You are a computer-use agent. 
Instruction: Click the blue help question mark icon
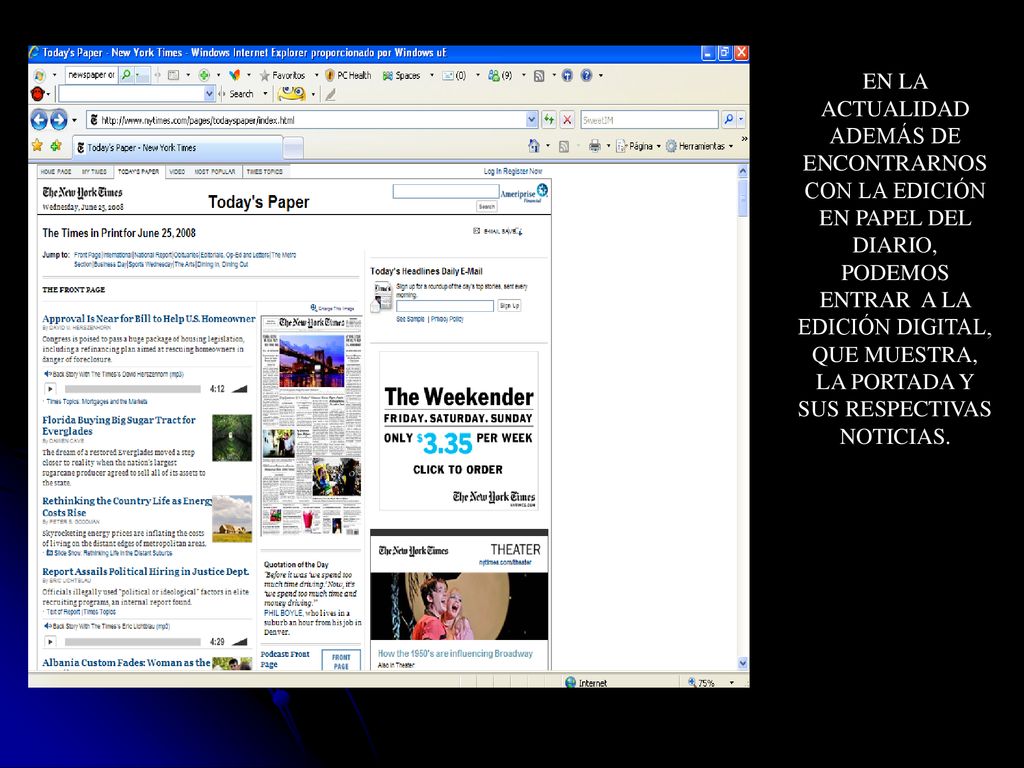click(x=586, y=75)
